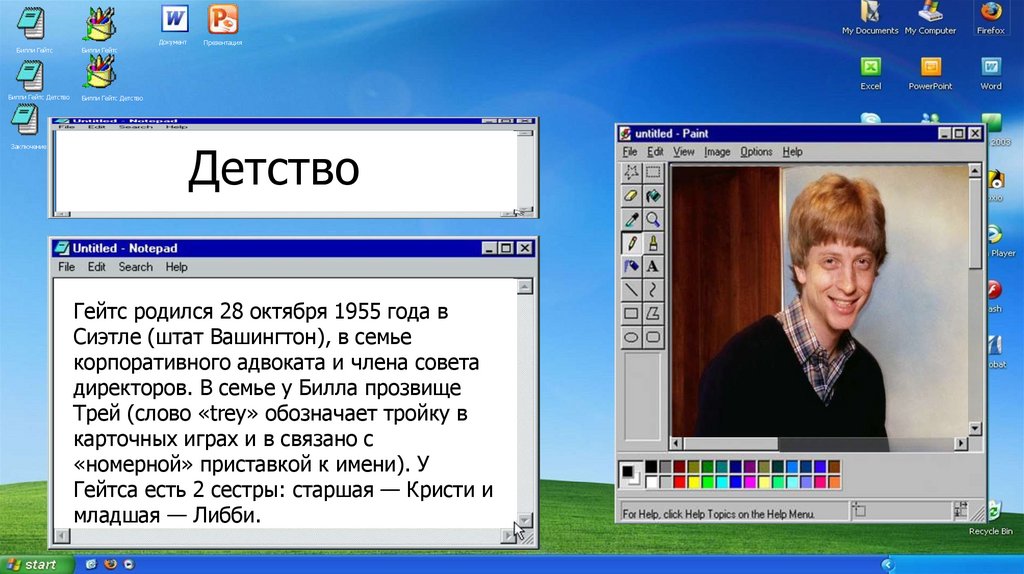Pick the purple color swatch
This screenshot has height=574, width=1024.
tap(750, 466)
